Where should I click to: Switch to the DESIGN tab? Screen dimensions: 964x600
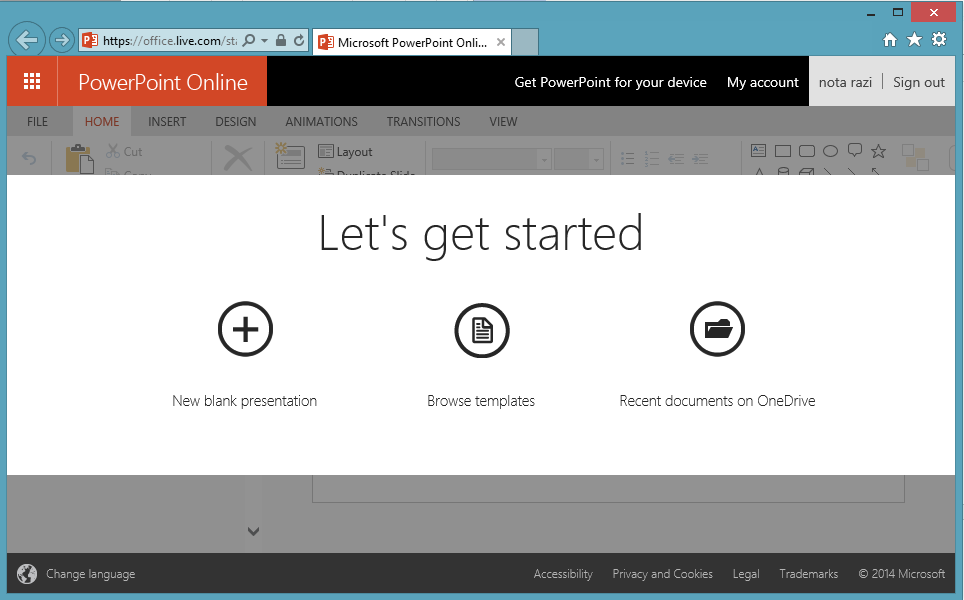[235, 122]
